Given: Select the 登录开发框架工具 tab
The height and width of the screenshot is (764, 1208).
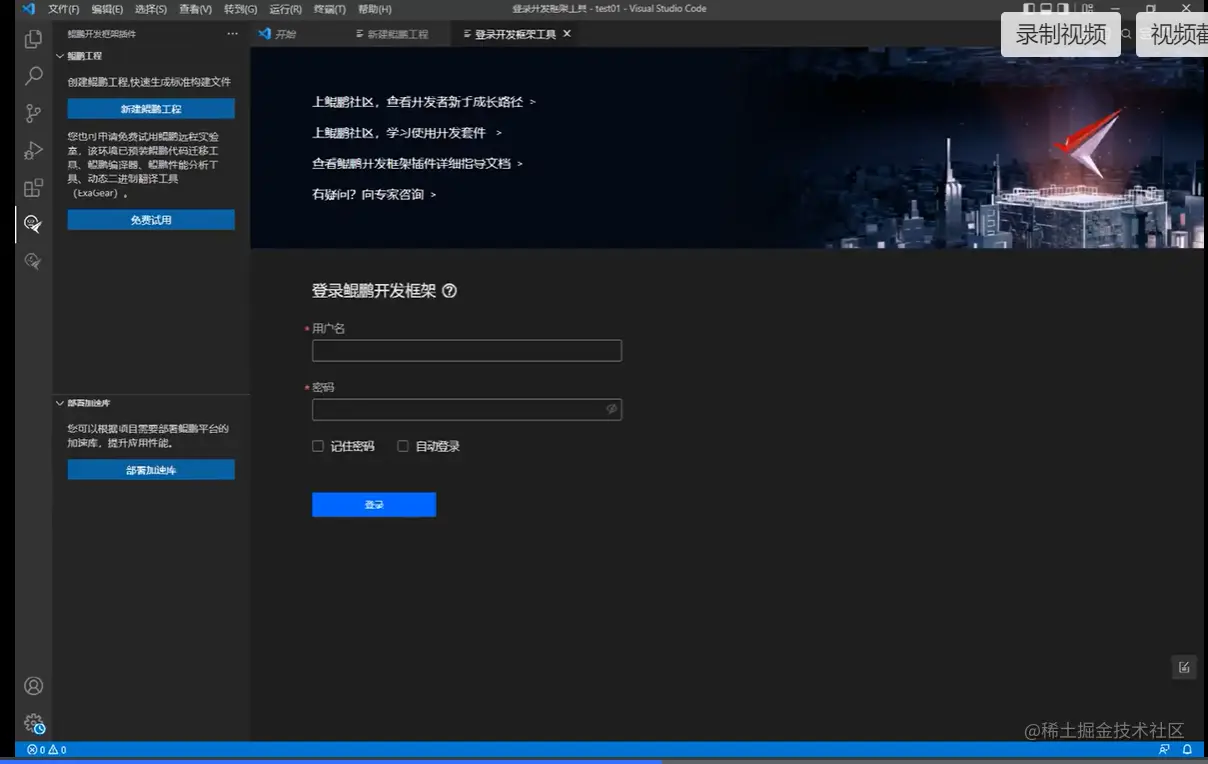Looking at the screenshot, I should point(516,34).
